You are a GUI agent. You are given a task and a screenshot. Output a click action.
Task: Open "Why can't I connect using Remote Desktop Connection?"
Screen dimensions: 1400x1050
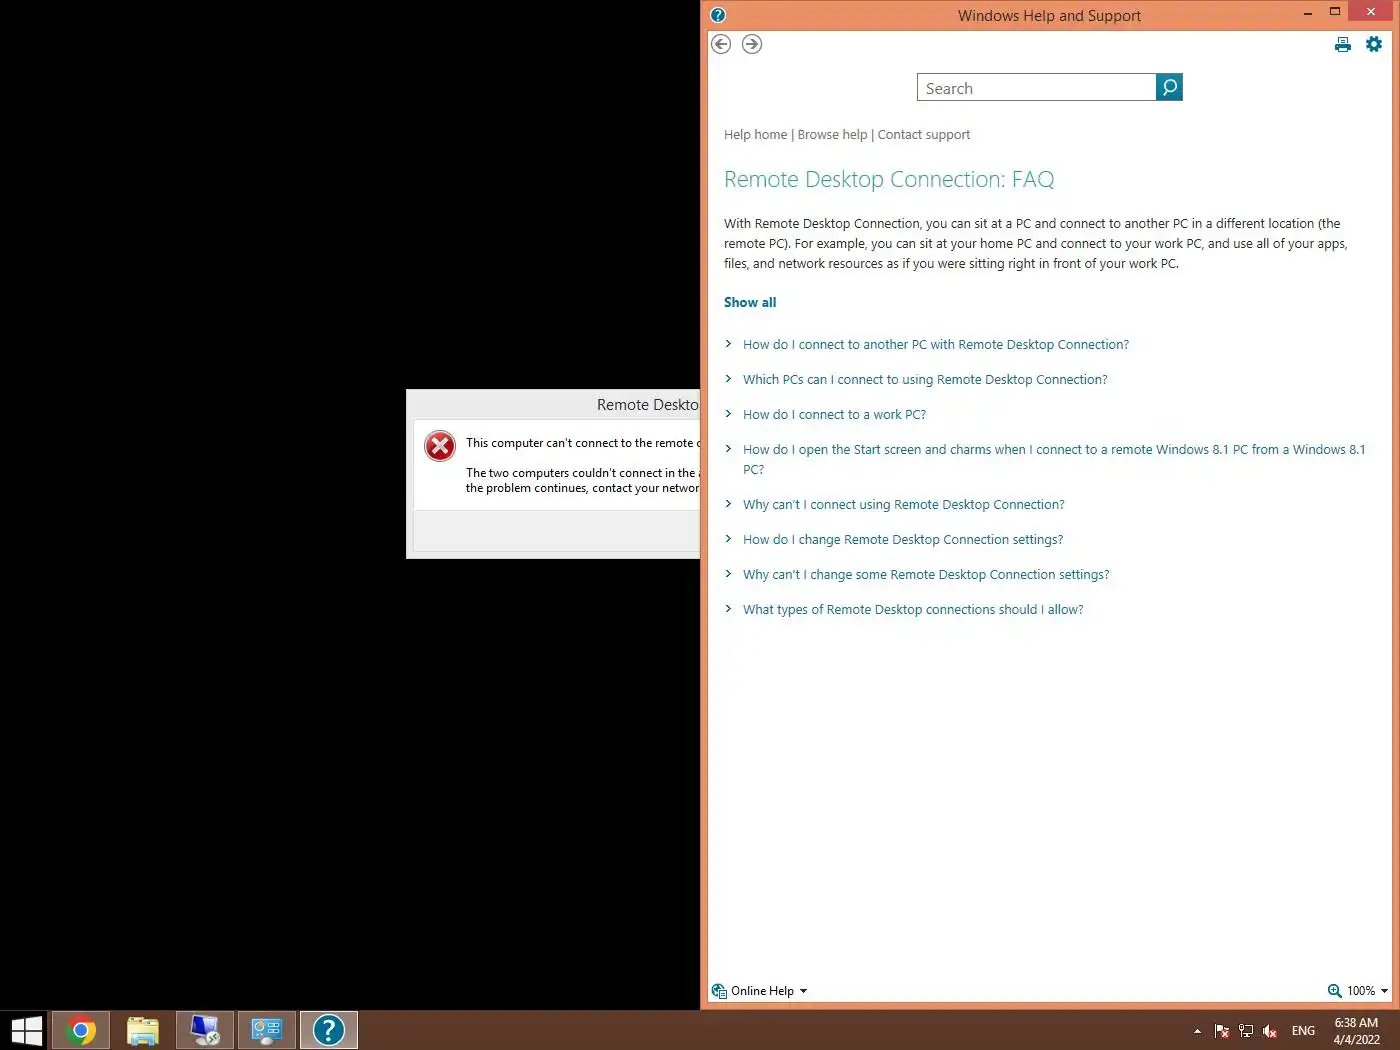[x=904, y=504]
